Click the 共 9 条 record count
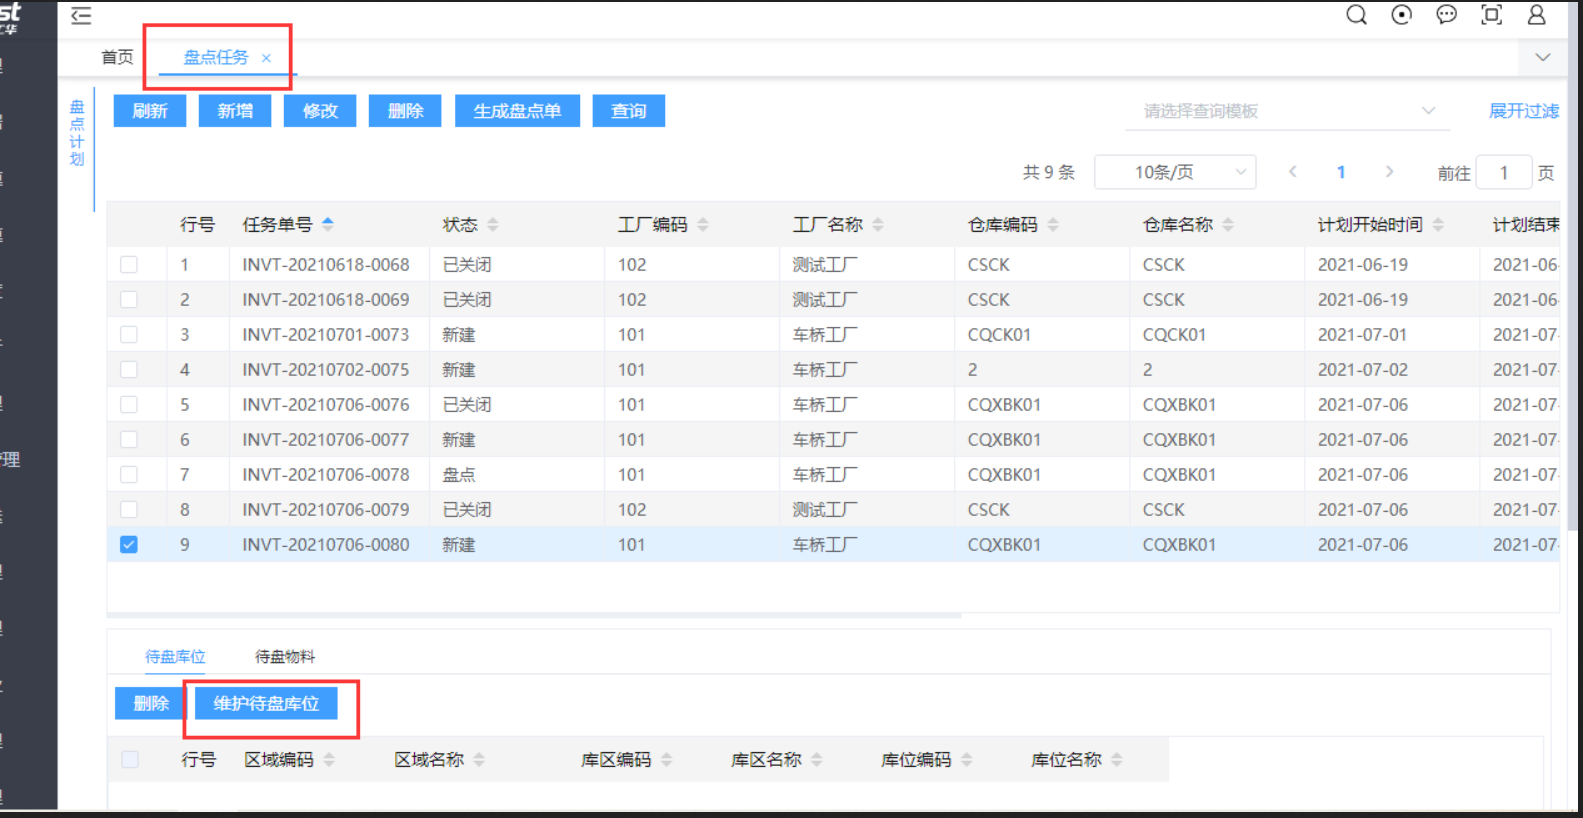The height and width of the screenshot is (818, 1583). pyautogui.click(x=1048, y=172)
